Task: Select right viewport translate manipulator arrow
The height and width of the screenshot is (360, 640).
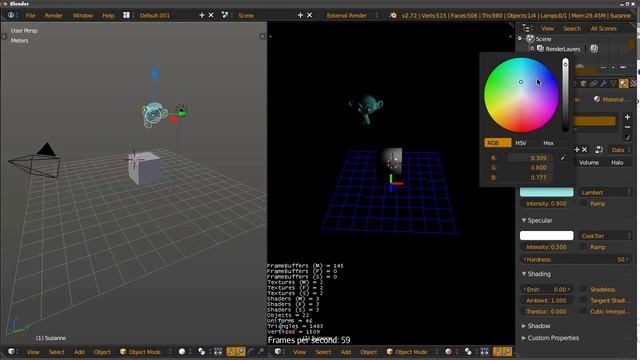Action: [x=507, y=351]
